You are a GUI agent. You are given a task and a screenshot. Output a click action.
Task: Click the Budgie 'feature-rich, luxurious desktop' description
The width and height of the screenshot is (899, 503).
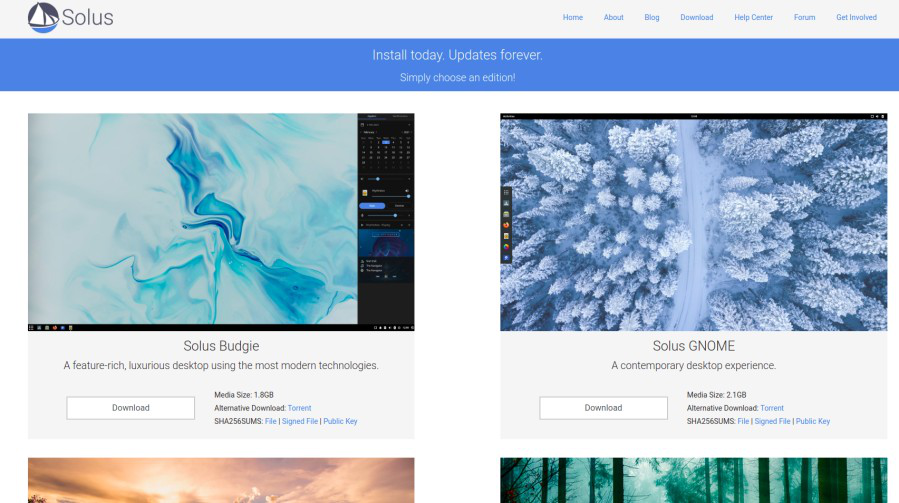(221, 365)
